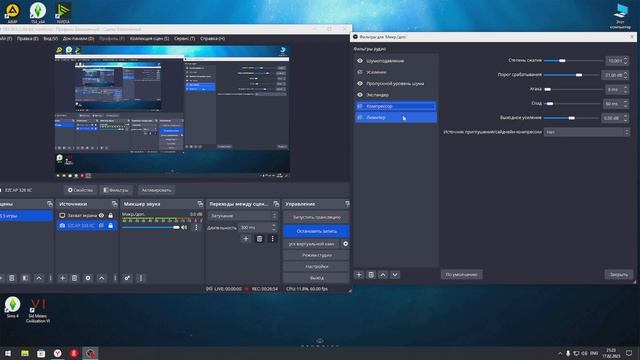Step Выходное усиление dB spinner
This screenshot has width=640, height=360.
tap(626, 118)
